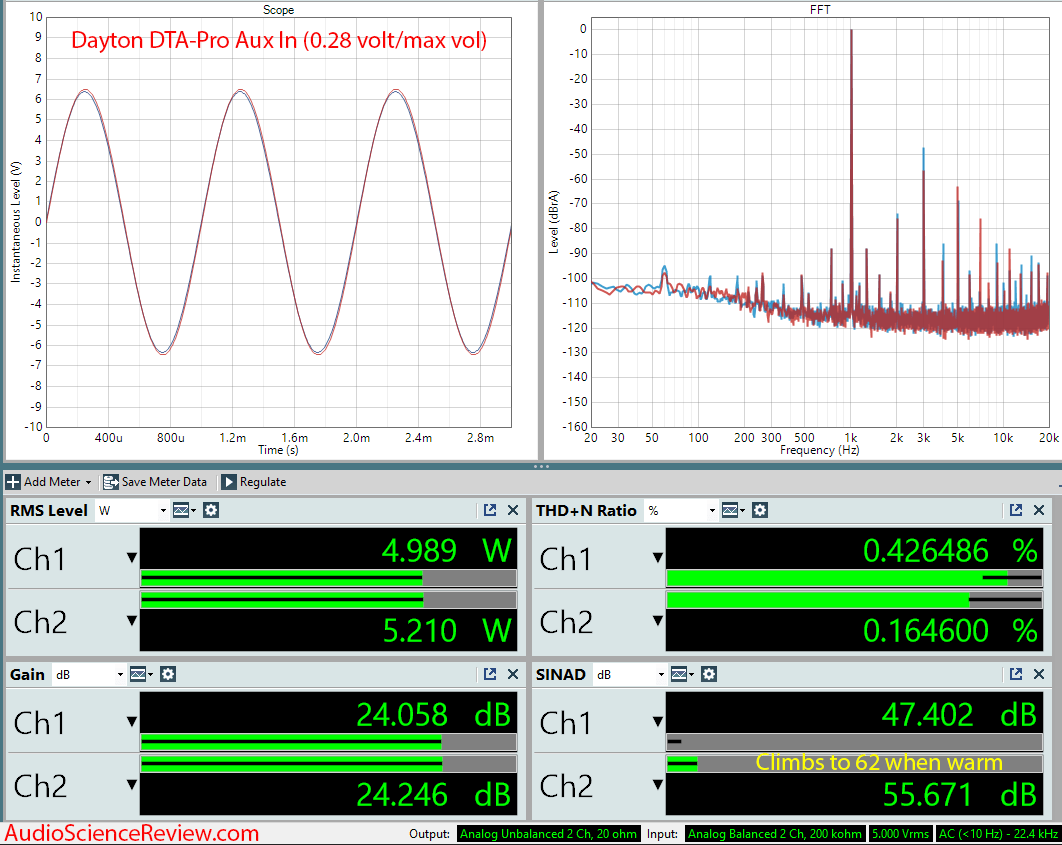Click THD+N Ratio Ch2 bar graph

click(x=854, y=600)
